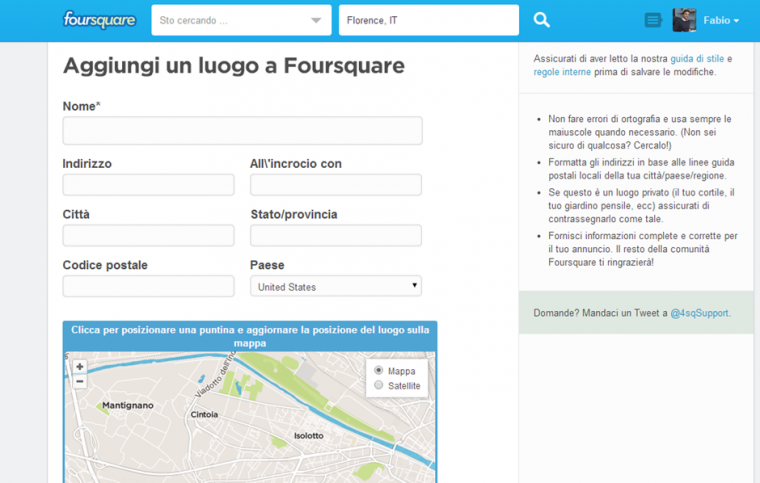The image size is (760, 483).
Task: Open the @4sqSupport Twitter link
Action: [699, 313]
